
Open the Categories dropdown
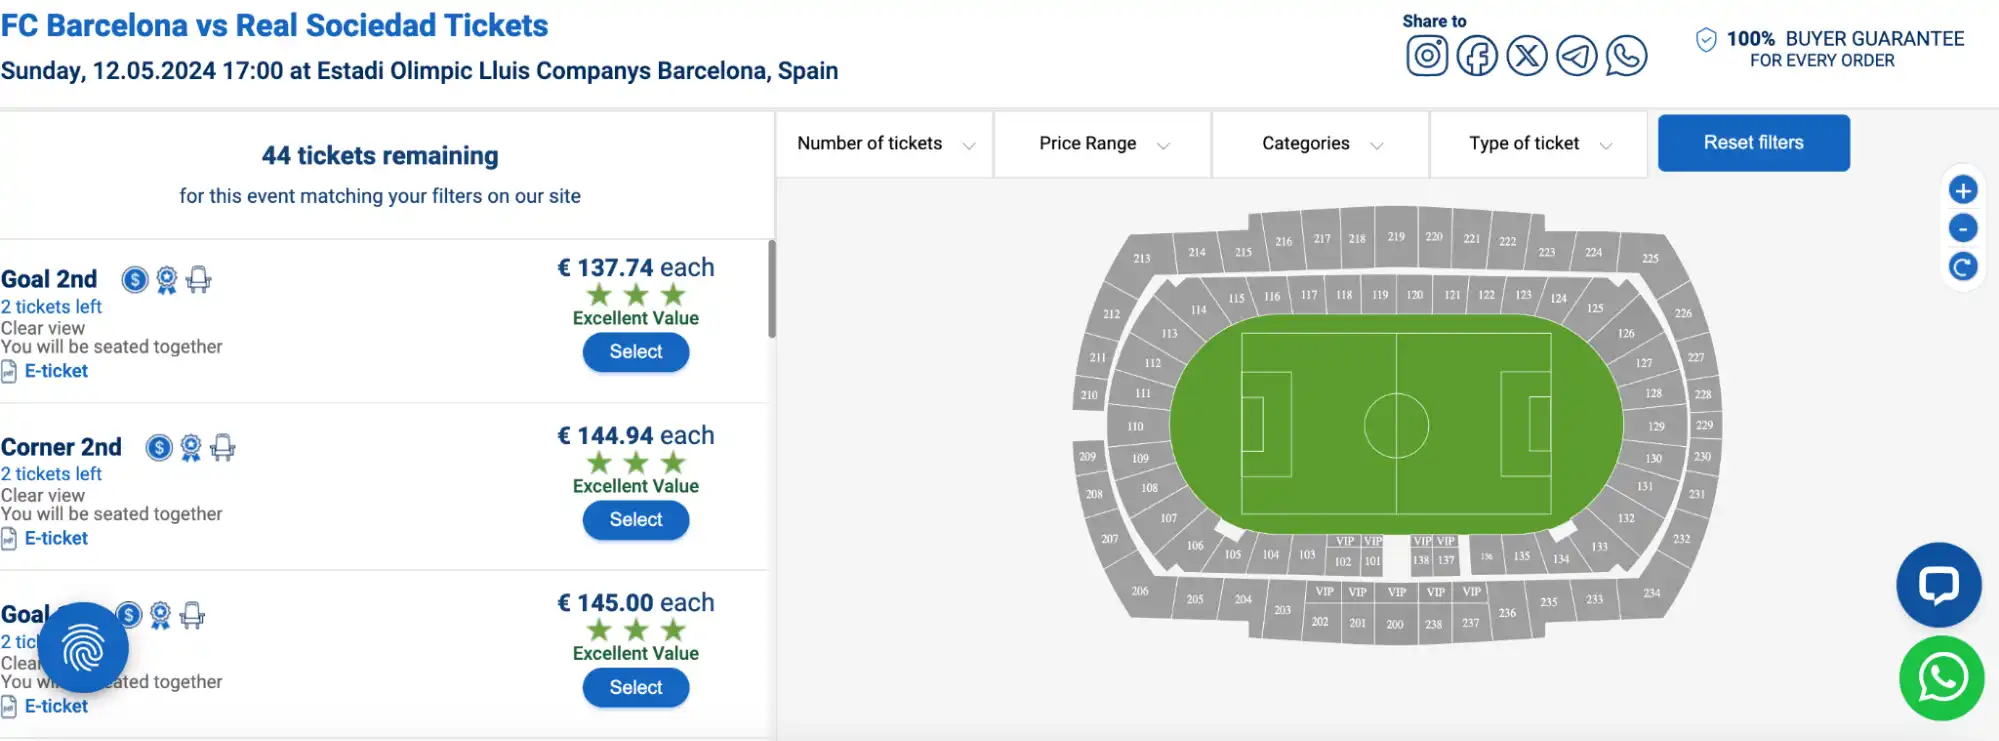[1319, 143]
